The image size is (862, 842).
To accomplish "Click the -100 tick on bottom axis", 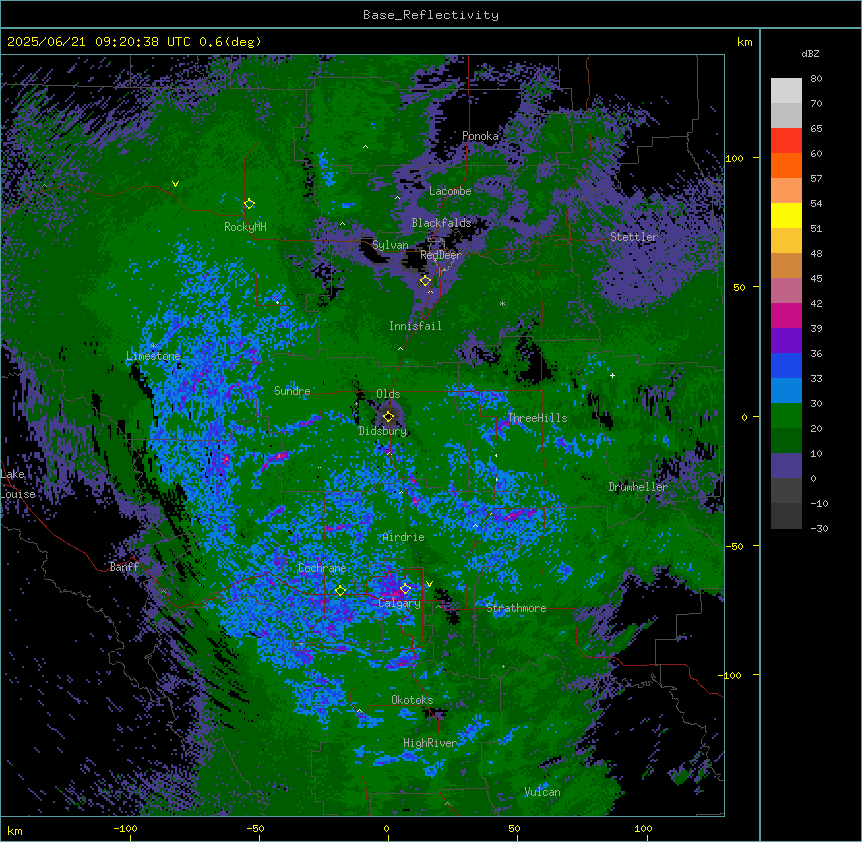I will click(125, 828).
